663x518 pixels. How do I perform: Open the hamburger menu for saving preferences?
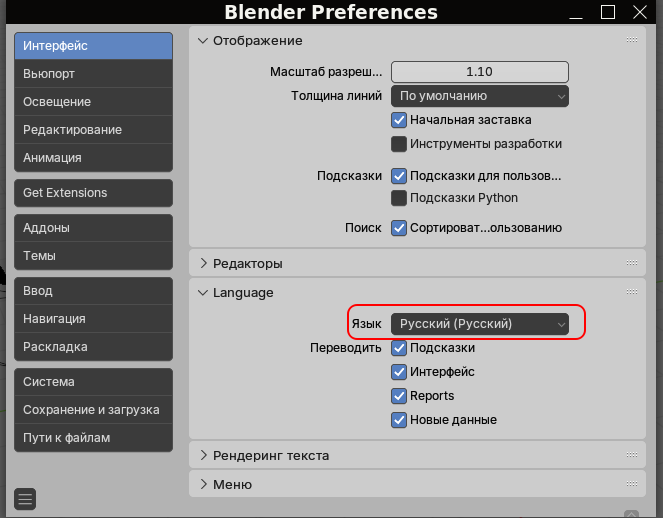25,498
